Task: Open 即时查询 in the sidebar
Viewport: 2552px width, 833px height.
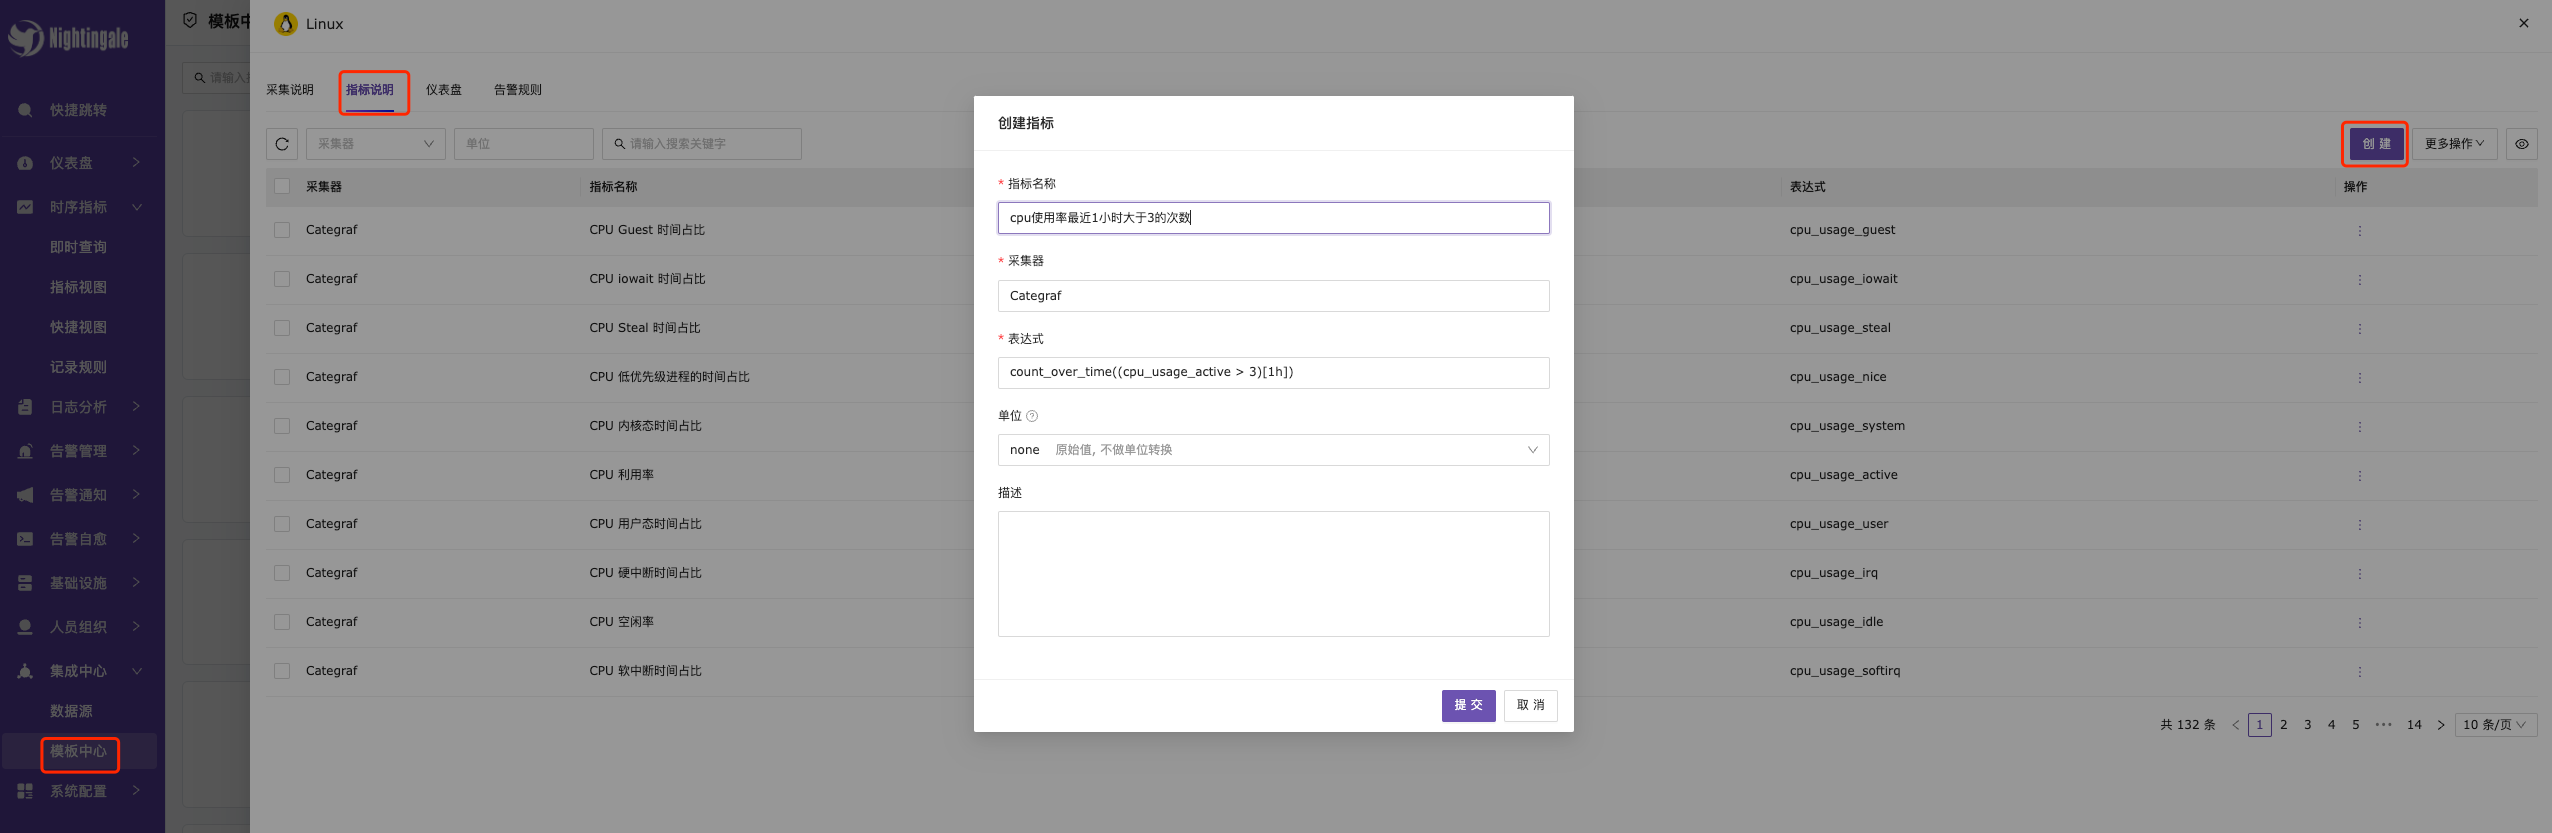Action: pos(78,247)
